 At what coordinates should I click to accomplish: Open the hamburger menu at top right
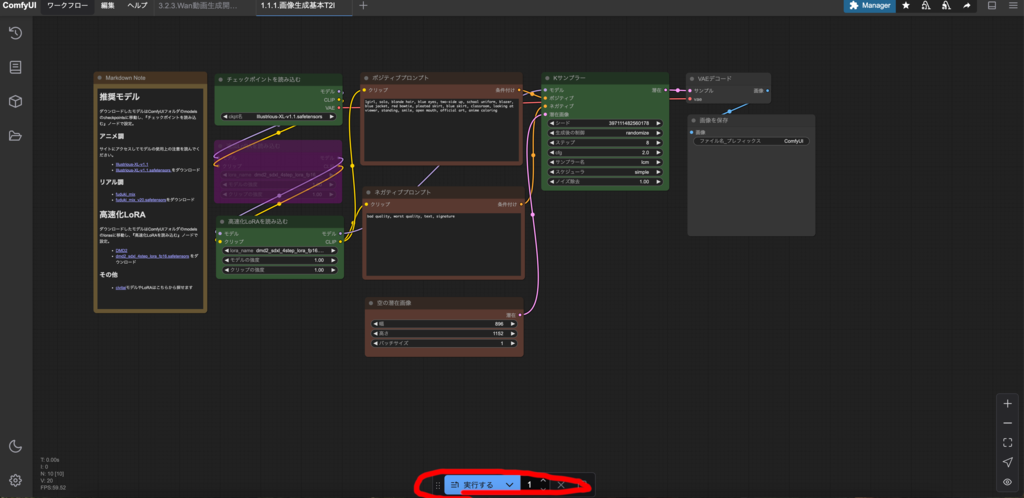click(x=1012, y=6)
